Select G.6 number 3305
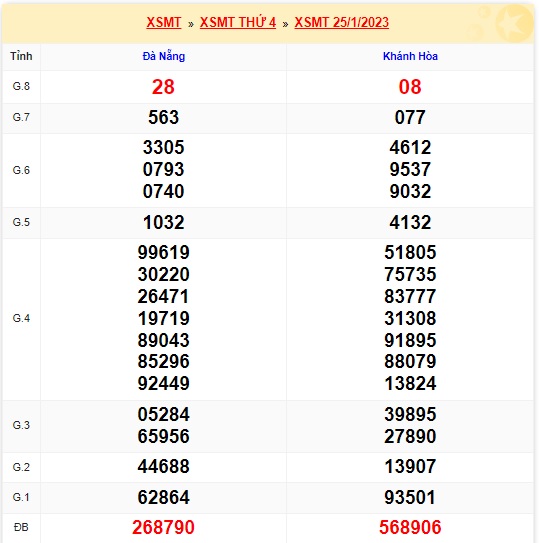Screen dimensions: 539x543 pyautogui.click(x=164, y=147)
